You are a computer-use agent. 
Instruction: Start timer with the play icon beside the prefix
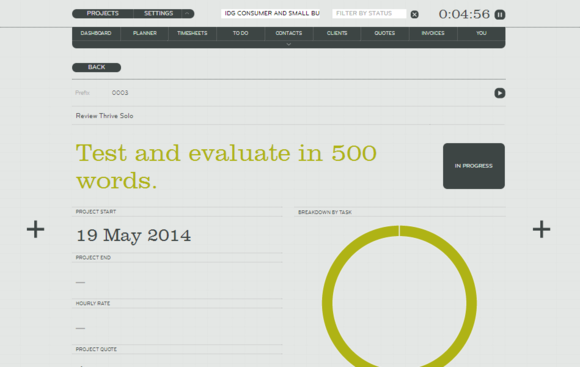click(499, 93)
